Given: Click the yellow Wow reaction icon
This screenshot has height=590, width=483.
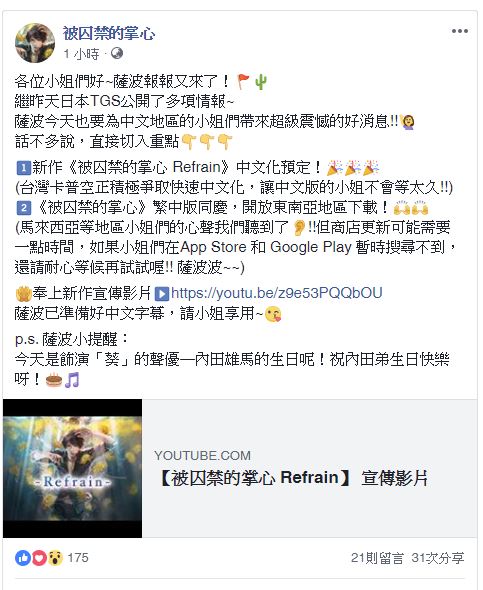Looking at the screenshot, I should pyautogui.click(x=55, y=558).
